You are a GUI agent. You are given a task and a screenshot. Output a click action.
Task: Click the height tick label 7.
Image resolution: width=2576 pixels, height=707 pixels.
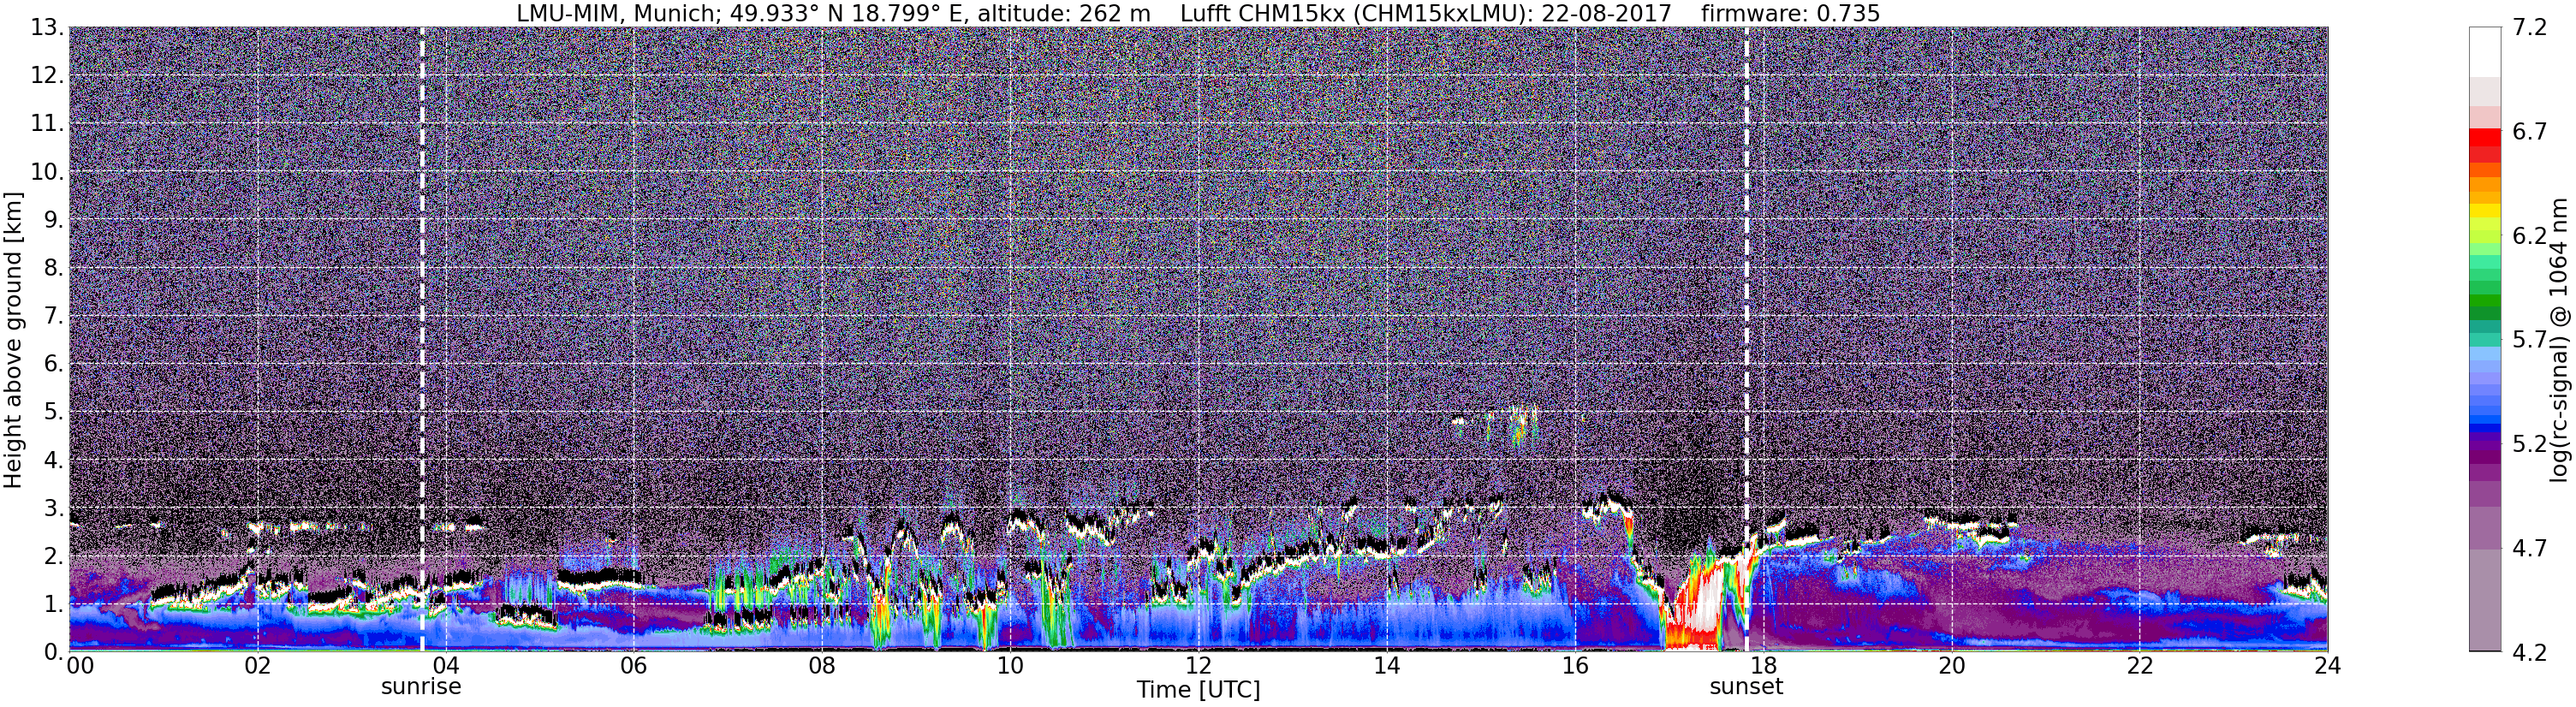(54, 315)
